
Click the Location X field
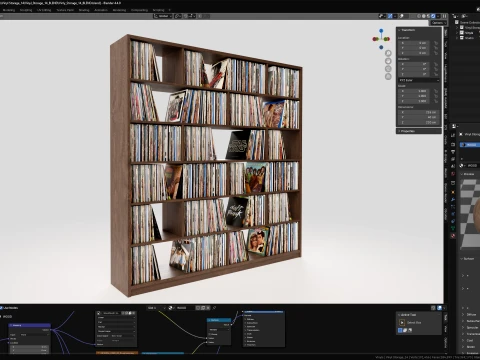coord(415,43)
